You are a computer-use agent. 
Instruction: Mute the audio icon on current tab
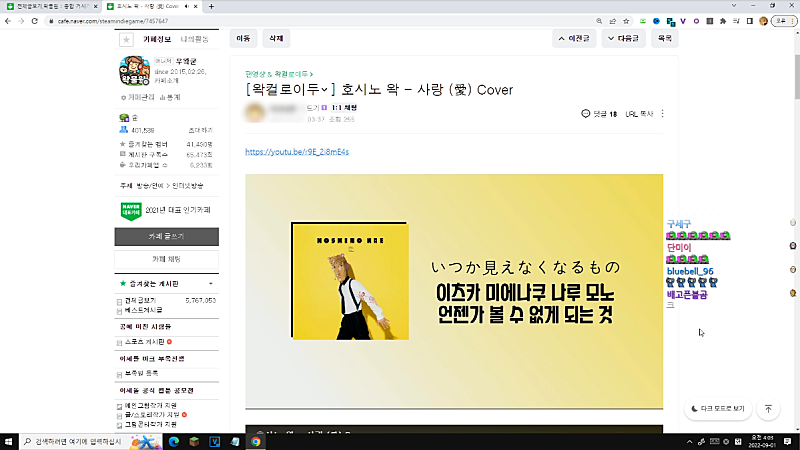[x=187, y=7]
